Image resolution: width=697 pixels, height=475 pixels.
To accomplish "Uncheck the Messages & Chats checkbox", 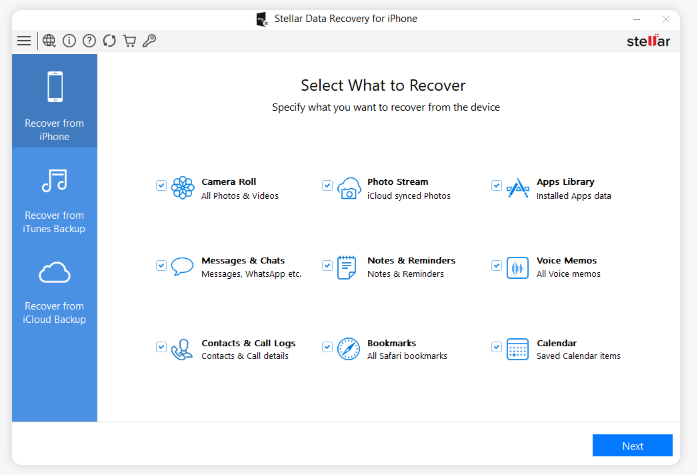I will 161,265.
